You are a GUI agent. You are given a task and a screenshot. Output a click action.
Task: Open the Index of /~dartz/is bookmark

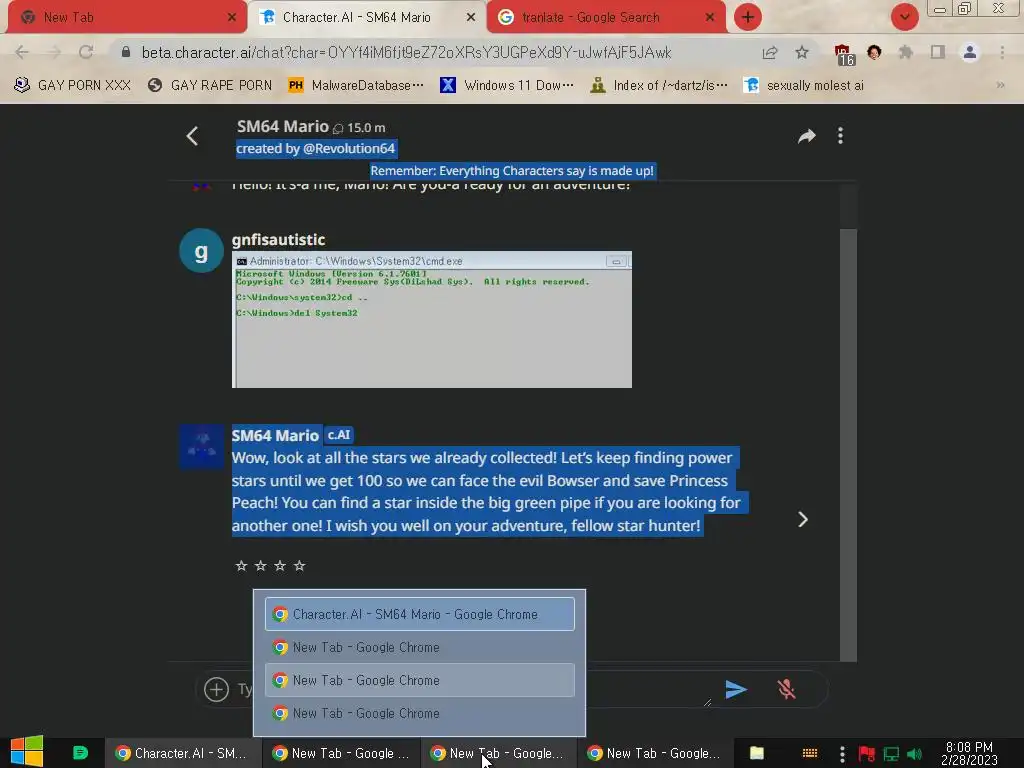click(658, 86)
